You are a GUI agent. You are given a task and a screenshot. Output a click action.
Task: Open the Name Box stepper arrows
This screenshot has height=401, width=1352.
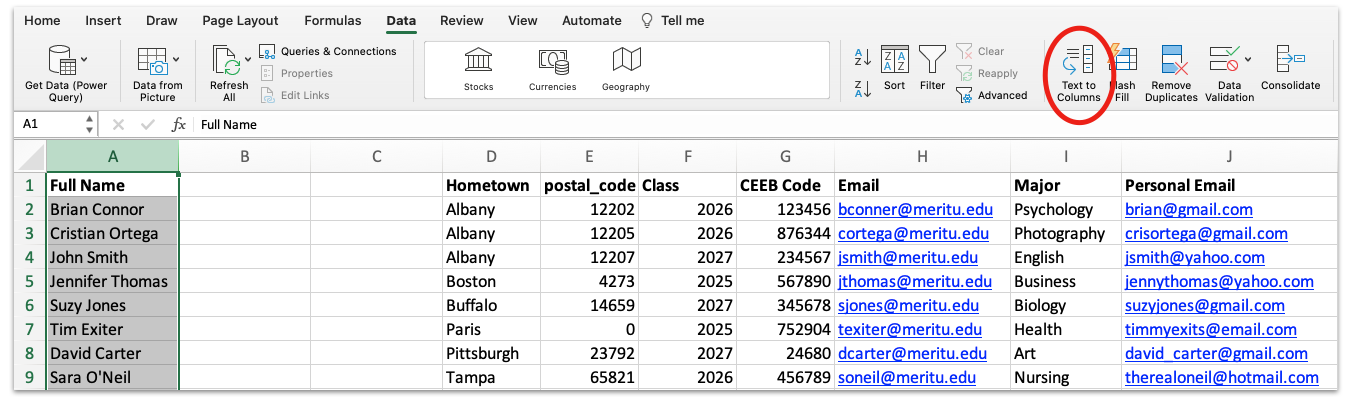click(x=90, y=125)
